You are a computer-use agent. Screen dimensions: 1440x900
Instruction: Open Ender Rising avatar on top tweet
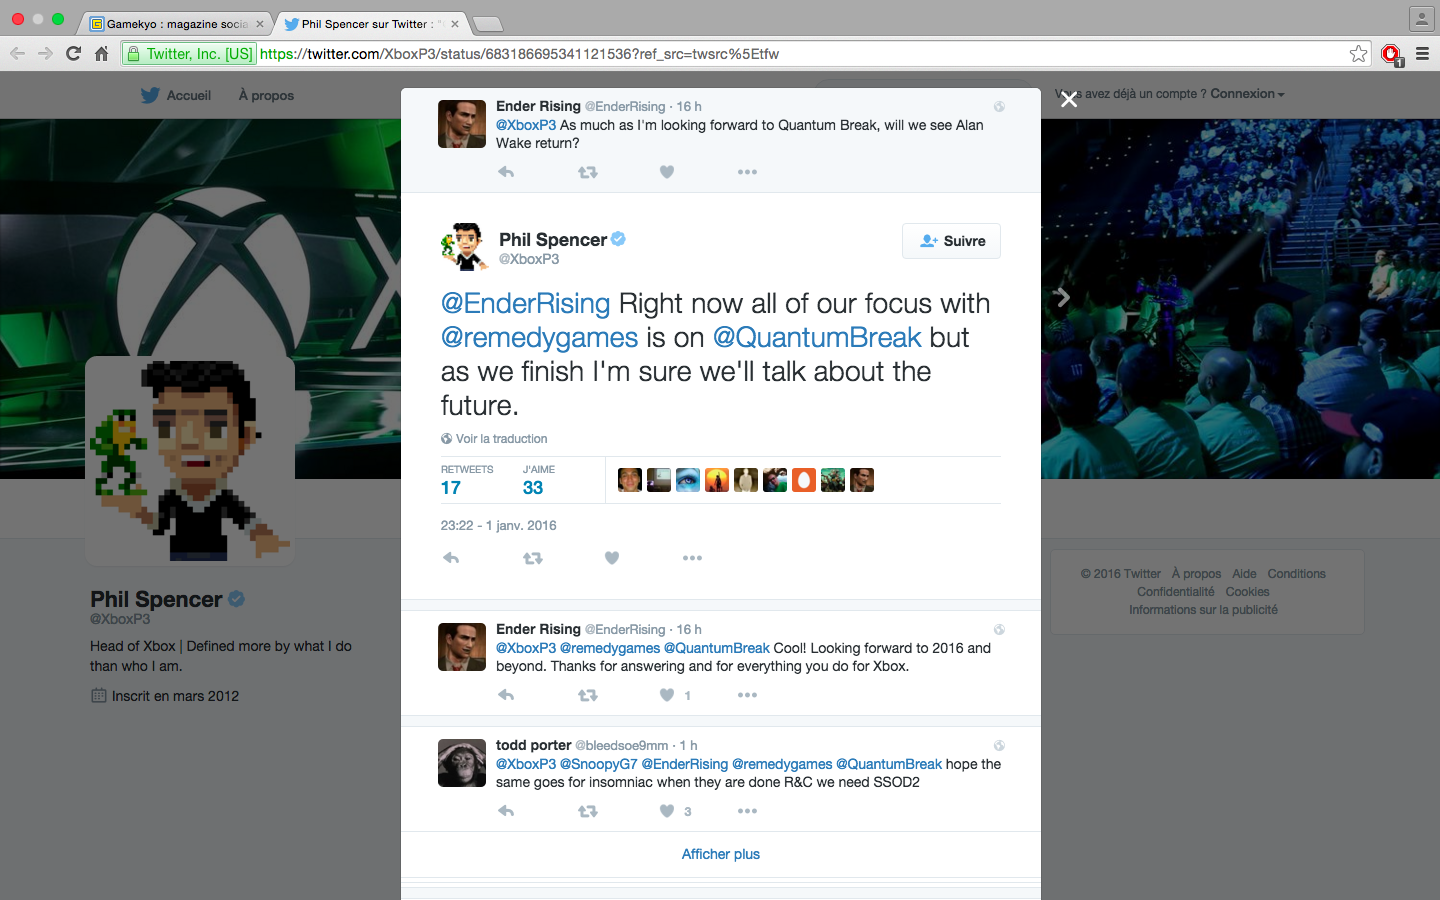click(462, 124)
